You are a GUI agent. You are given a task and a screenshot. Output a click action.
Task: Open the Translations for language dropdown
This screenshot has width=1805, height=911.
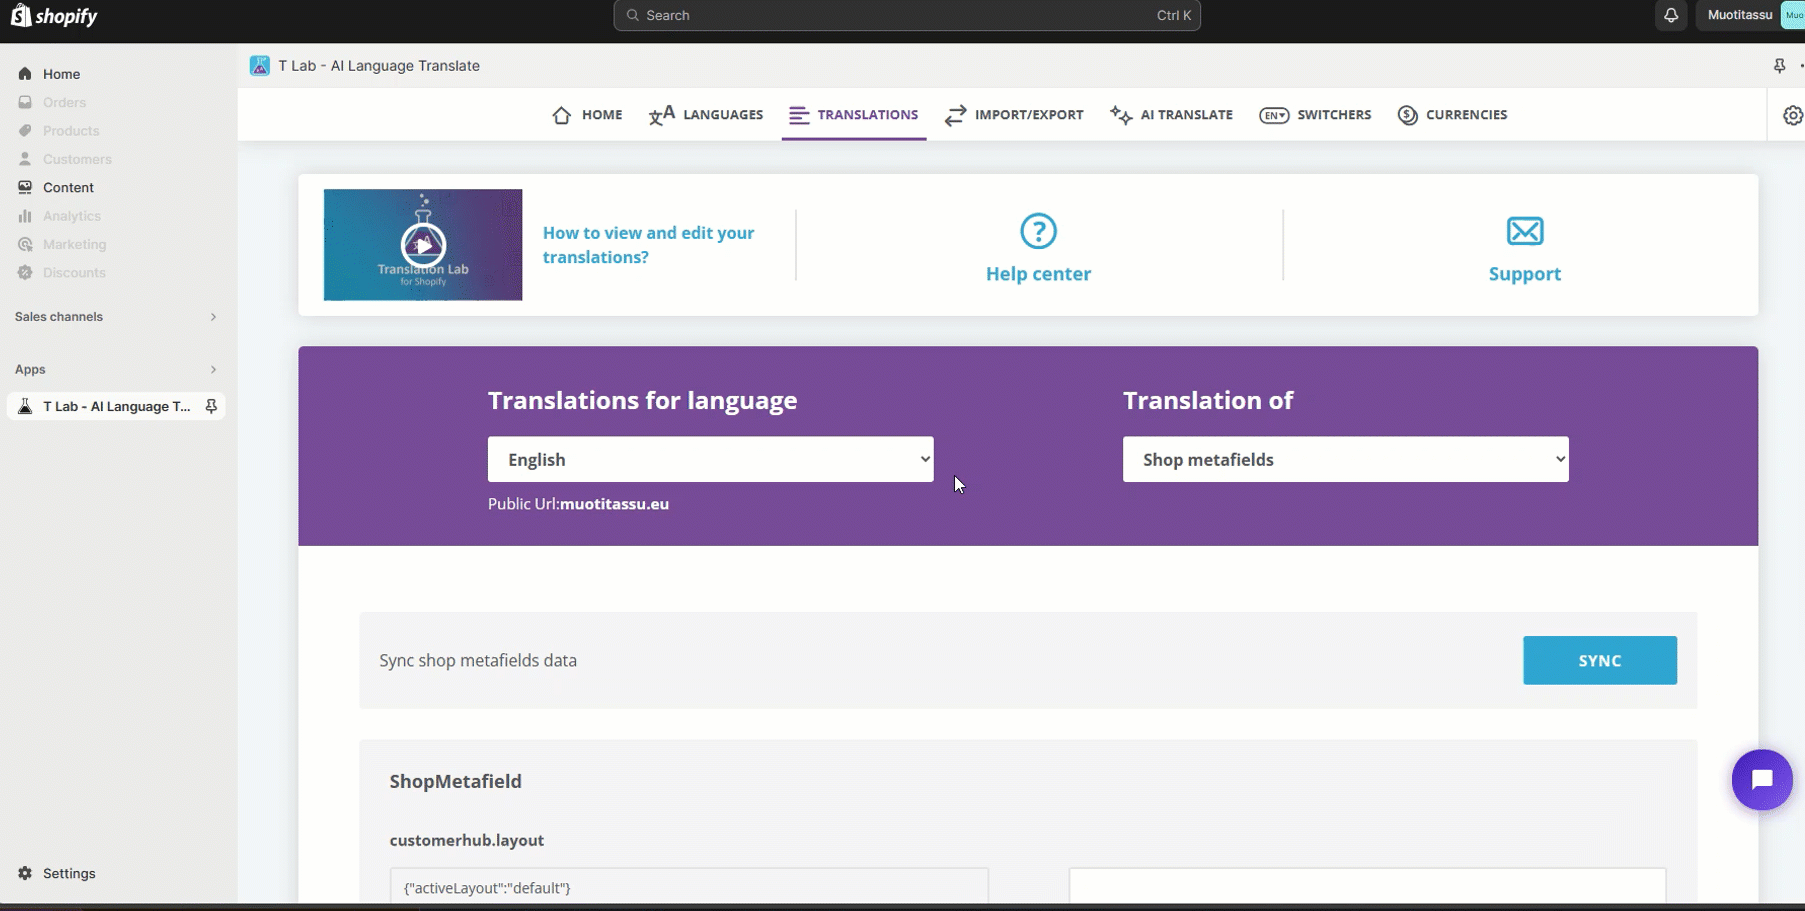(x=710, y=459)
